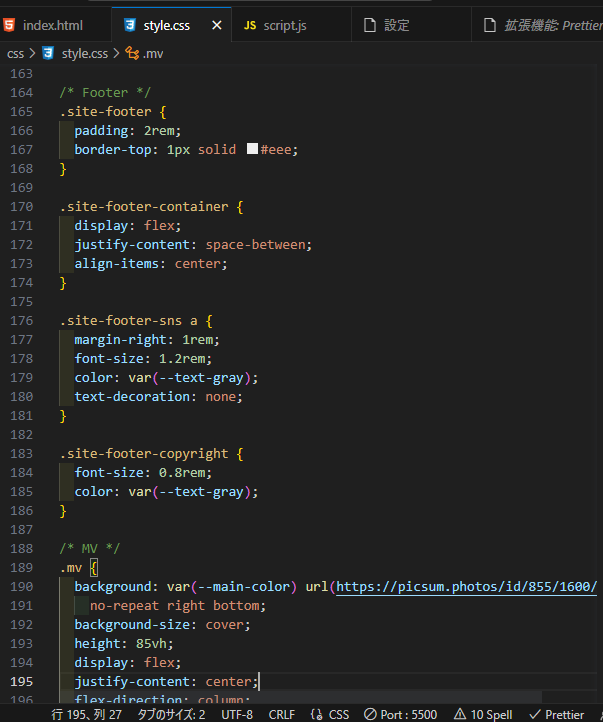Open 10 Spell warnings

pos(483,715)
